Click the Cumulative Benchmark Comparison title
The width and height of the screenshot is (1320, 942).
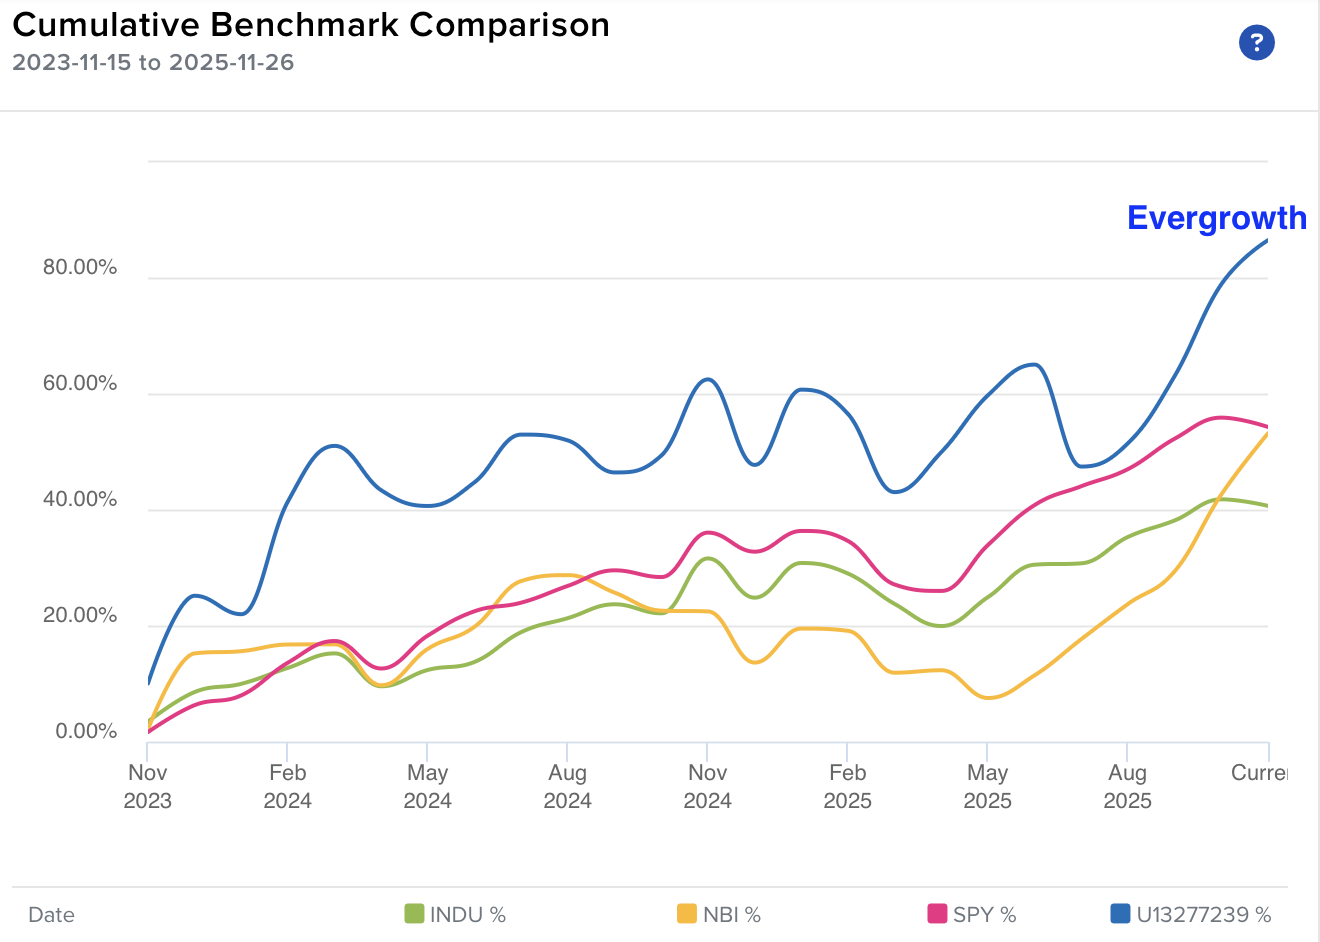click(311, 25)
